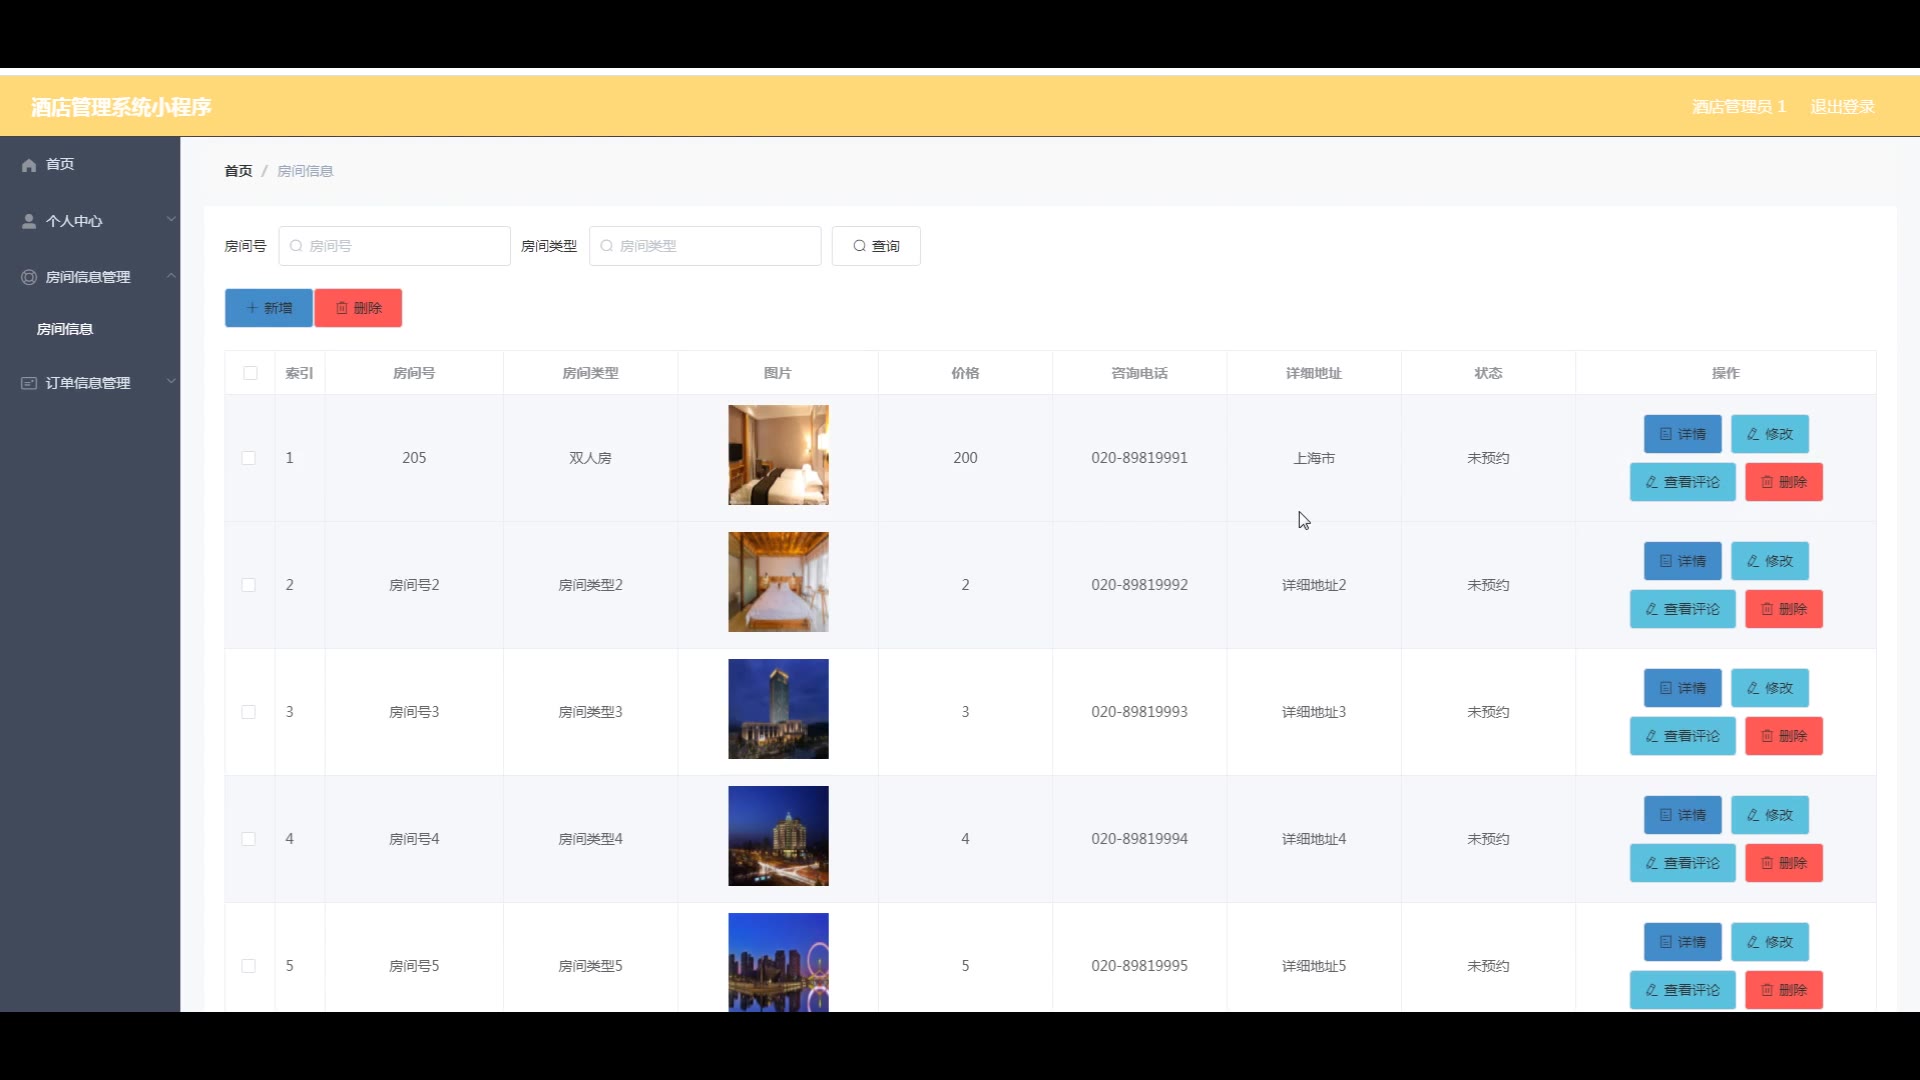Click 查看评论 for 房间号2 row
Image resolution: width=1920 pixels, height=1080 pixels.
pos(1683,609)
